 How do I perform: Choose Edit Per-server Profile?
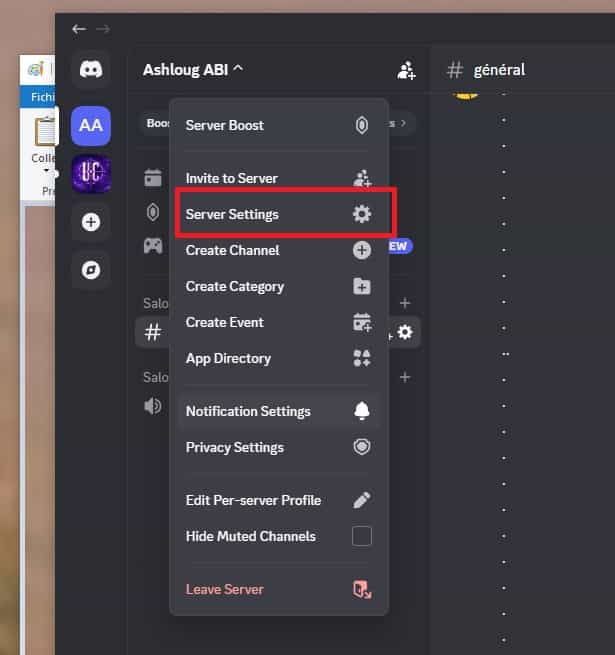coord(279,500)
